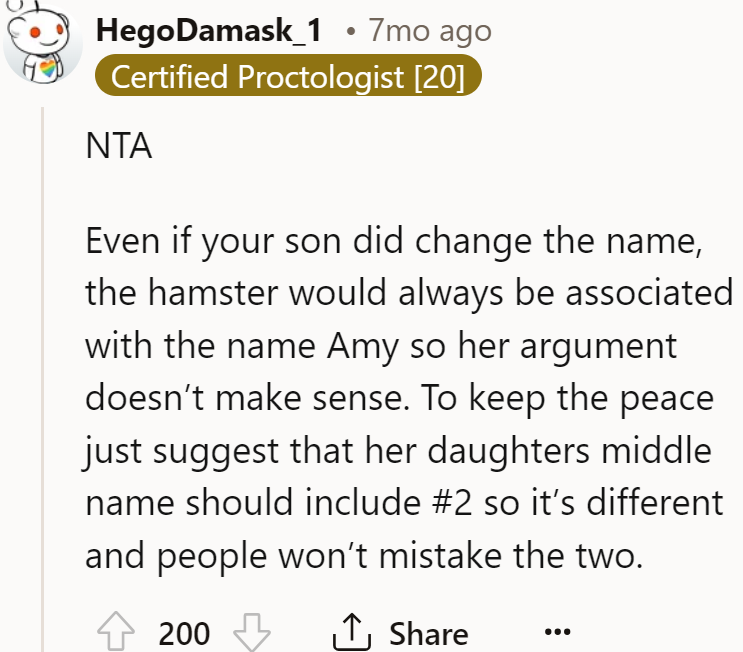
Task: Open the three-dot more options menu
Action: pos(558,631)
